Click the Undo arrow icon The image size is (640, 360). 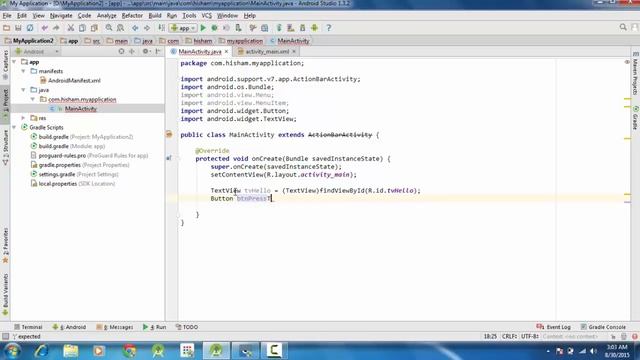pyautogui.click(x=44, y=28)
